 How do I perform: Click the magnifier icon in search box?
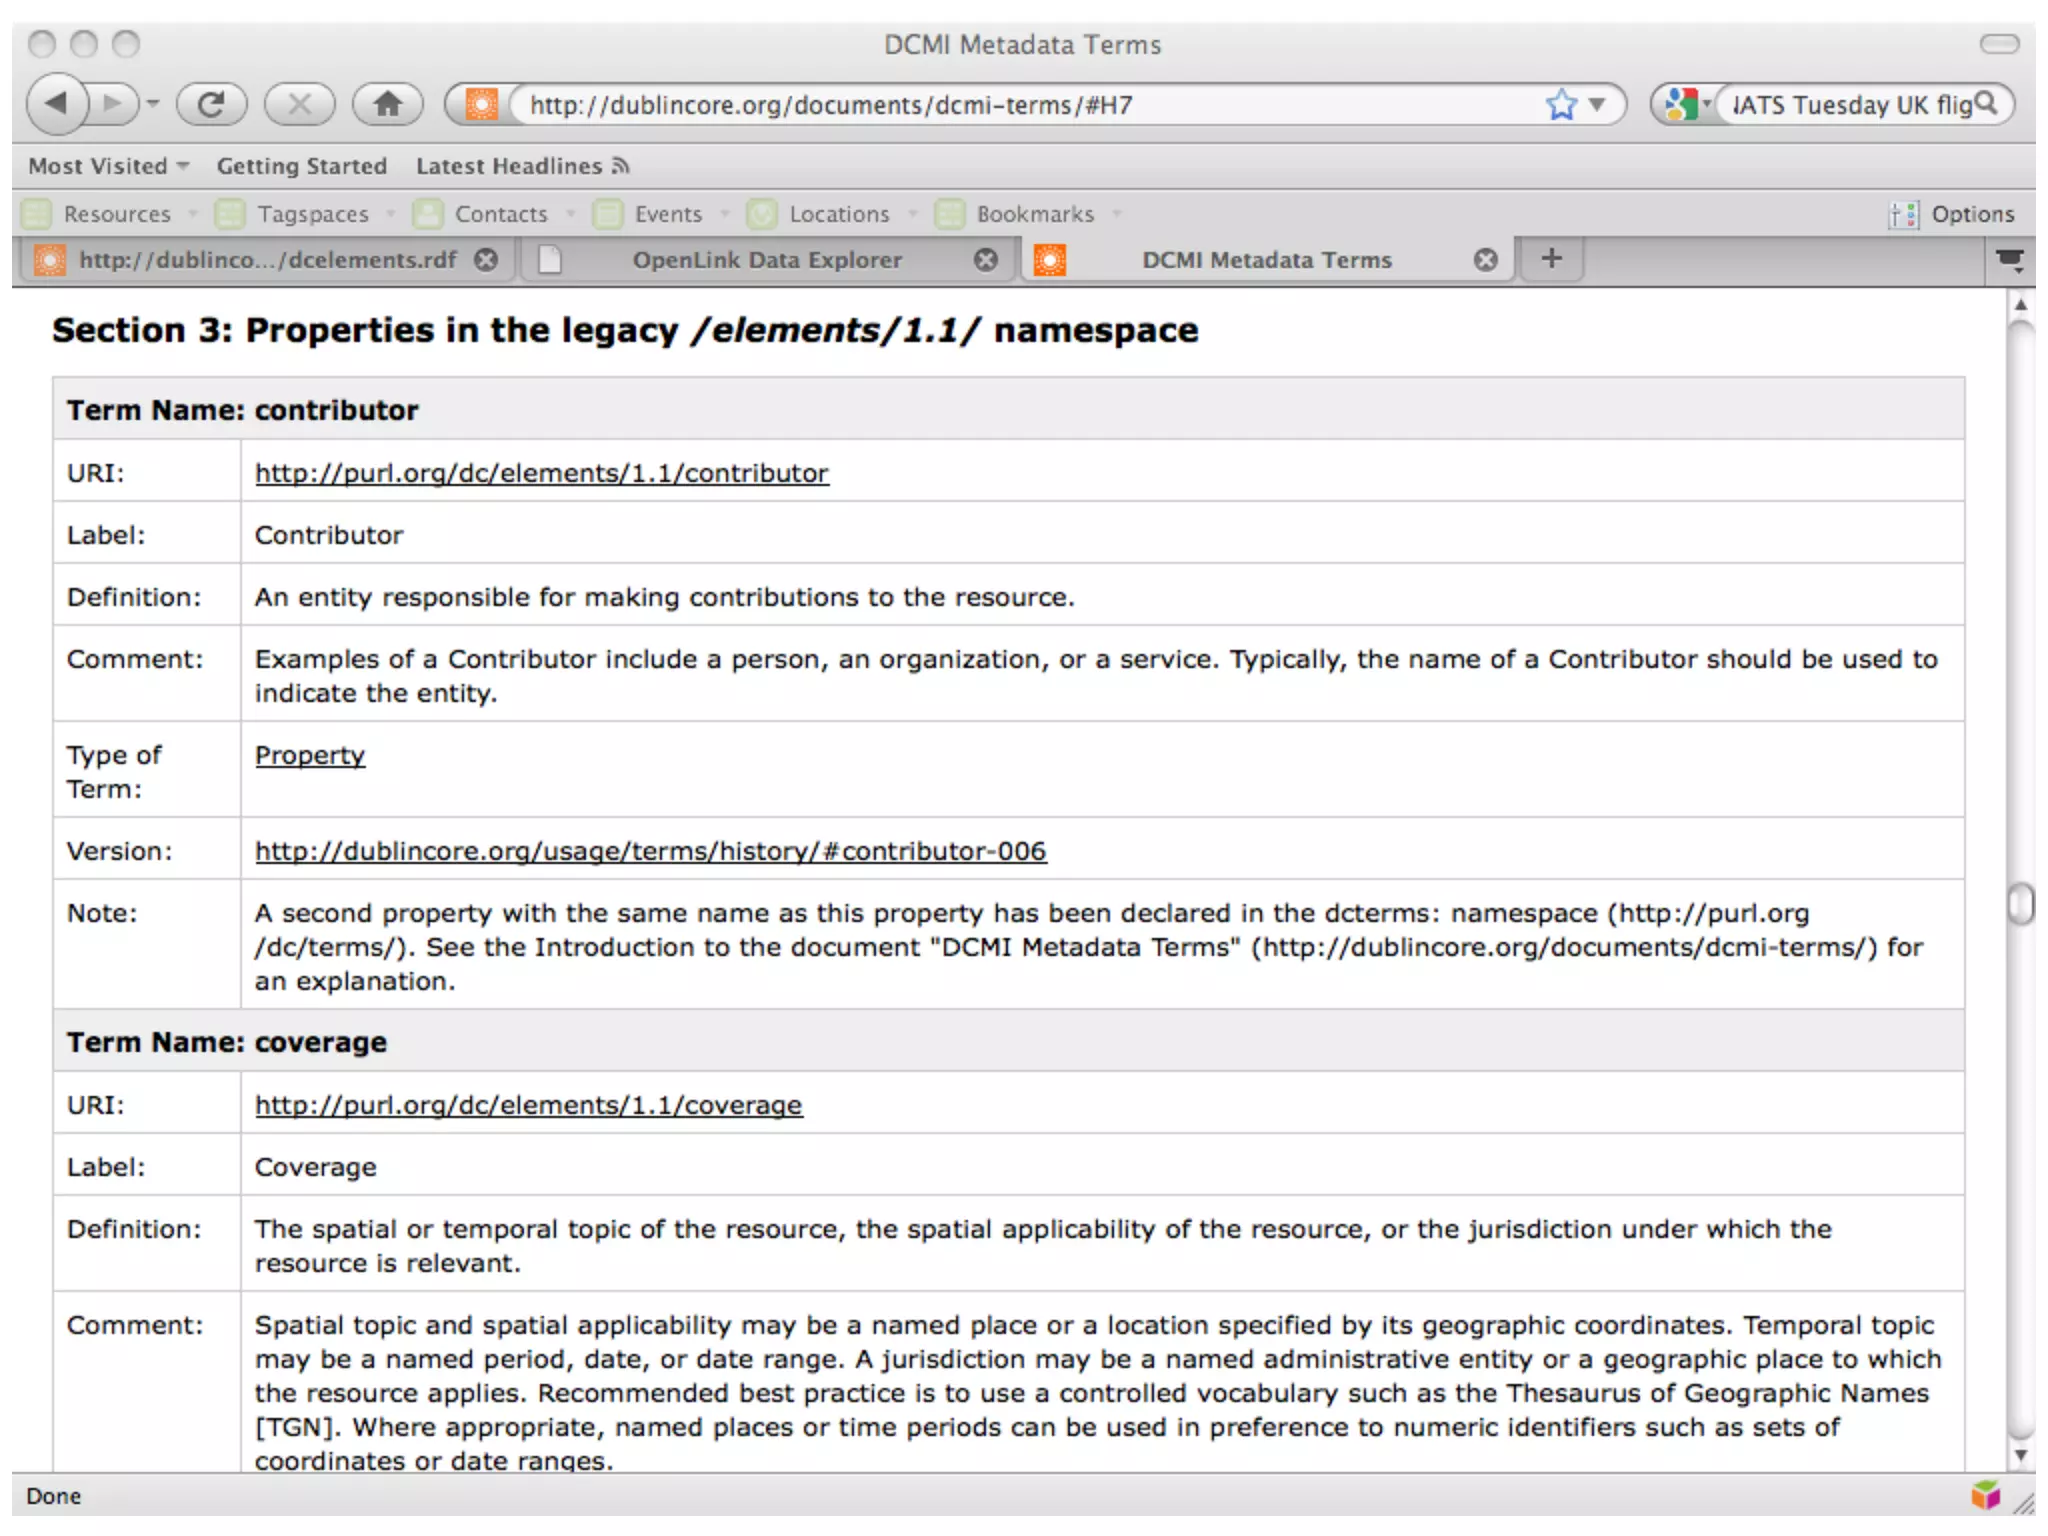tap(1986, 103)
